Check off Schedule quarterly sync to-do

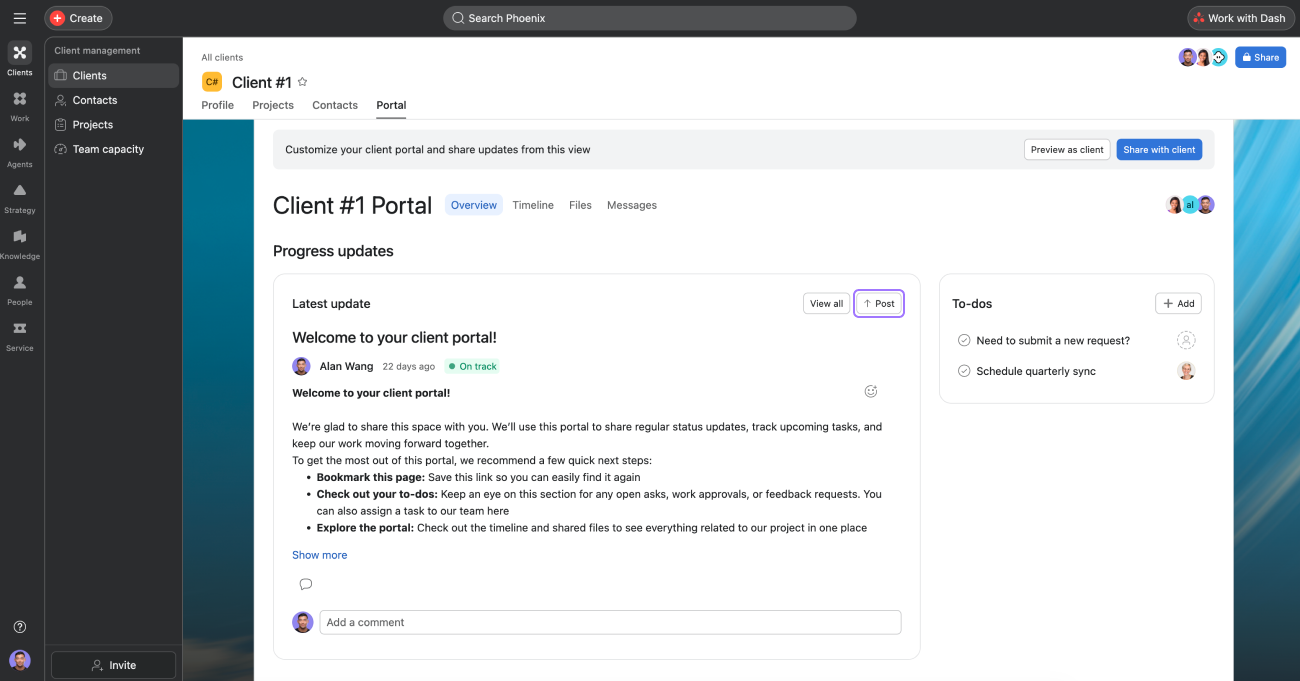[x=964, y=371]
